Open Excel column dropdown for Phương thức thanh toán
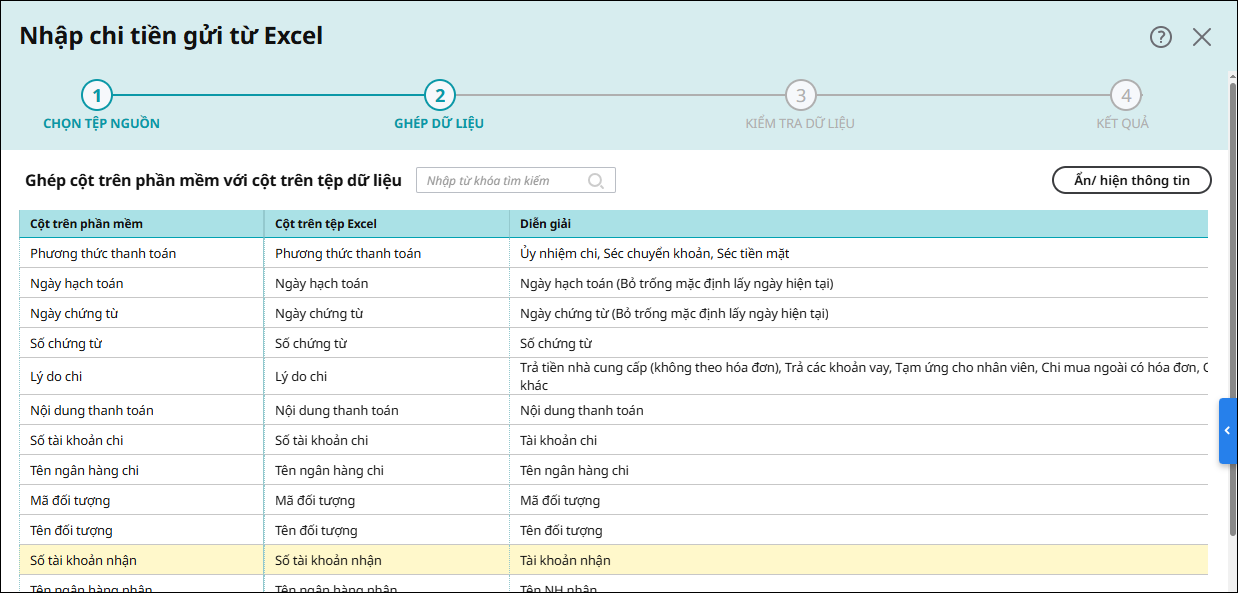The image size is (1238, 593). point(386,253)
